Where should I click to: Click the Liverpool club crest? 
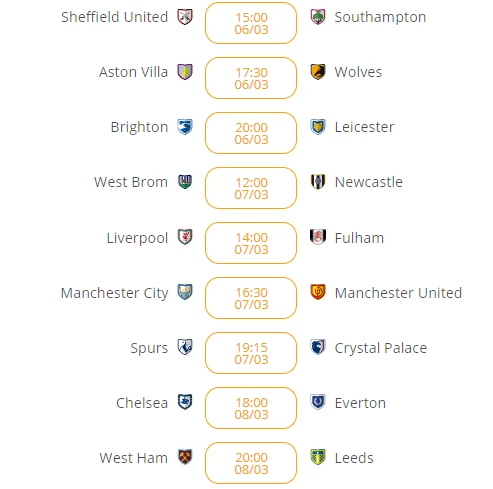click(185, 237)
